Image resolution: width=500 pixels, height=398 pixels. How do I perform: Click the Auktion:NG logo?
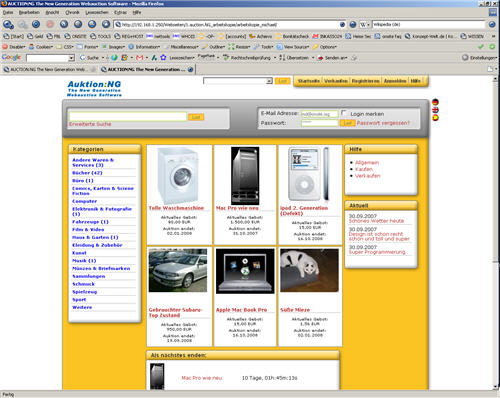tap(94, 88)
